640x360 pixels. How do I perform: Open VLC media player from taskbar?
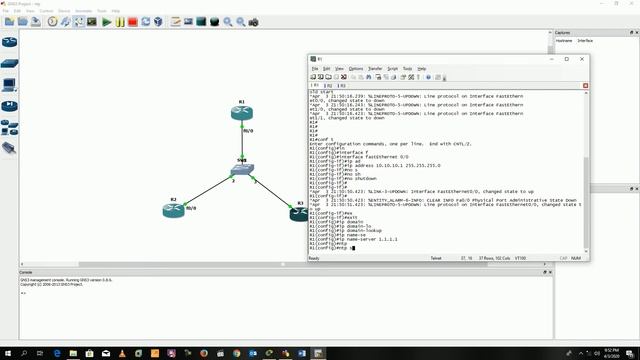pyautogui.click(x=122, y=353)
